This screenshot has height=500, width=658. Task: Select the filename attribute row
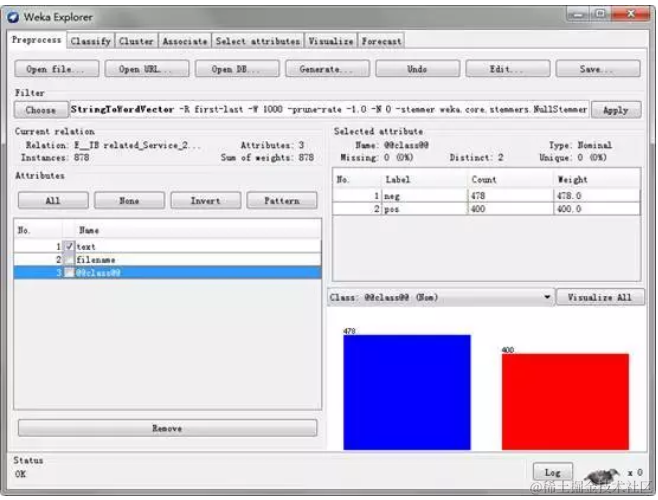(168, 260)
